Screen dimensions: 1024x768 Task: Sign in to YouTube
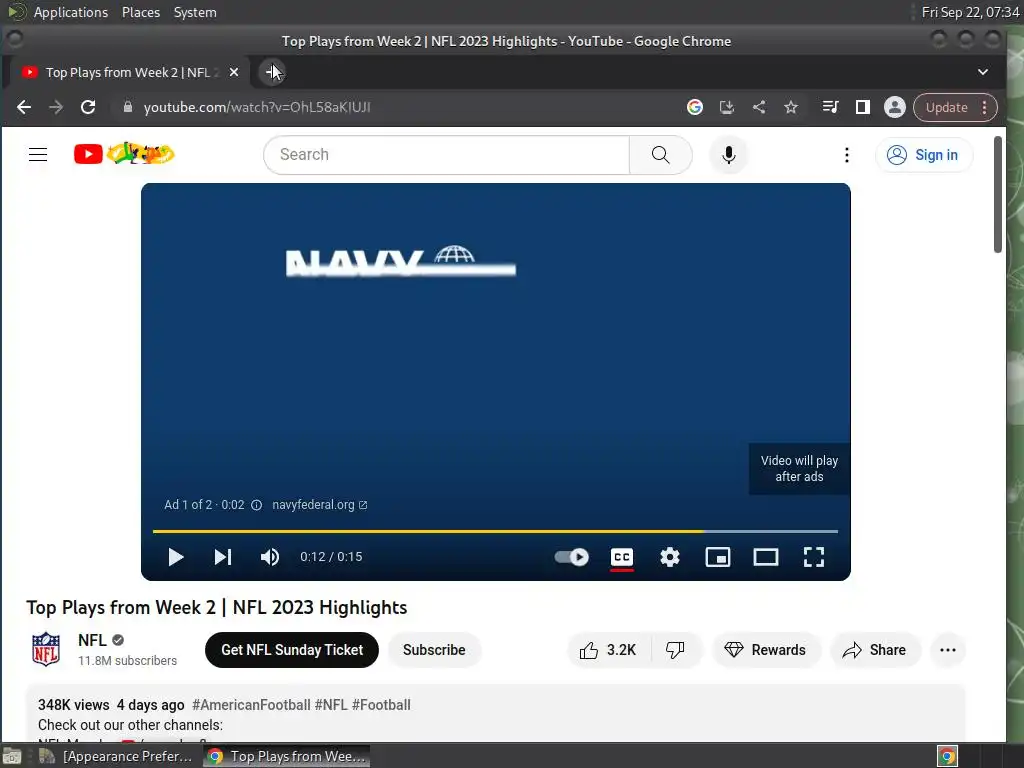[x=923, y=155]
